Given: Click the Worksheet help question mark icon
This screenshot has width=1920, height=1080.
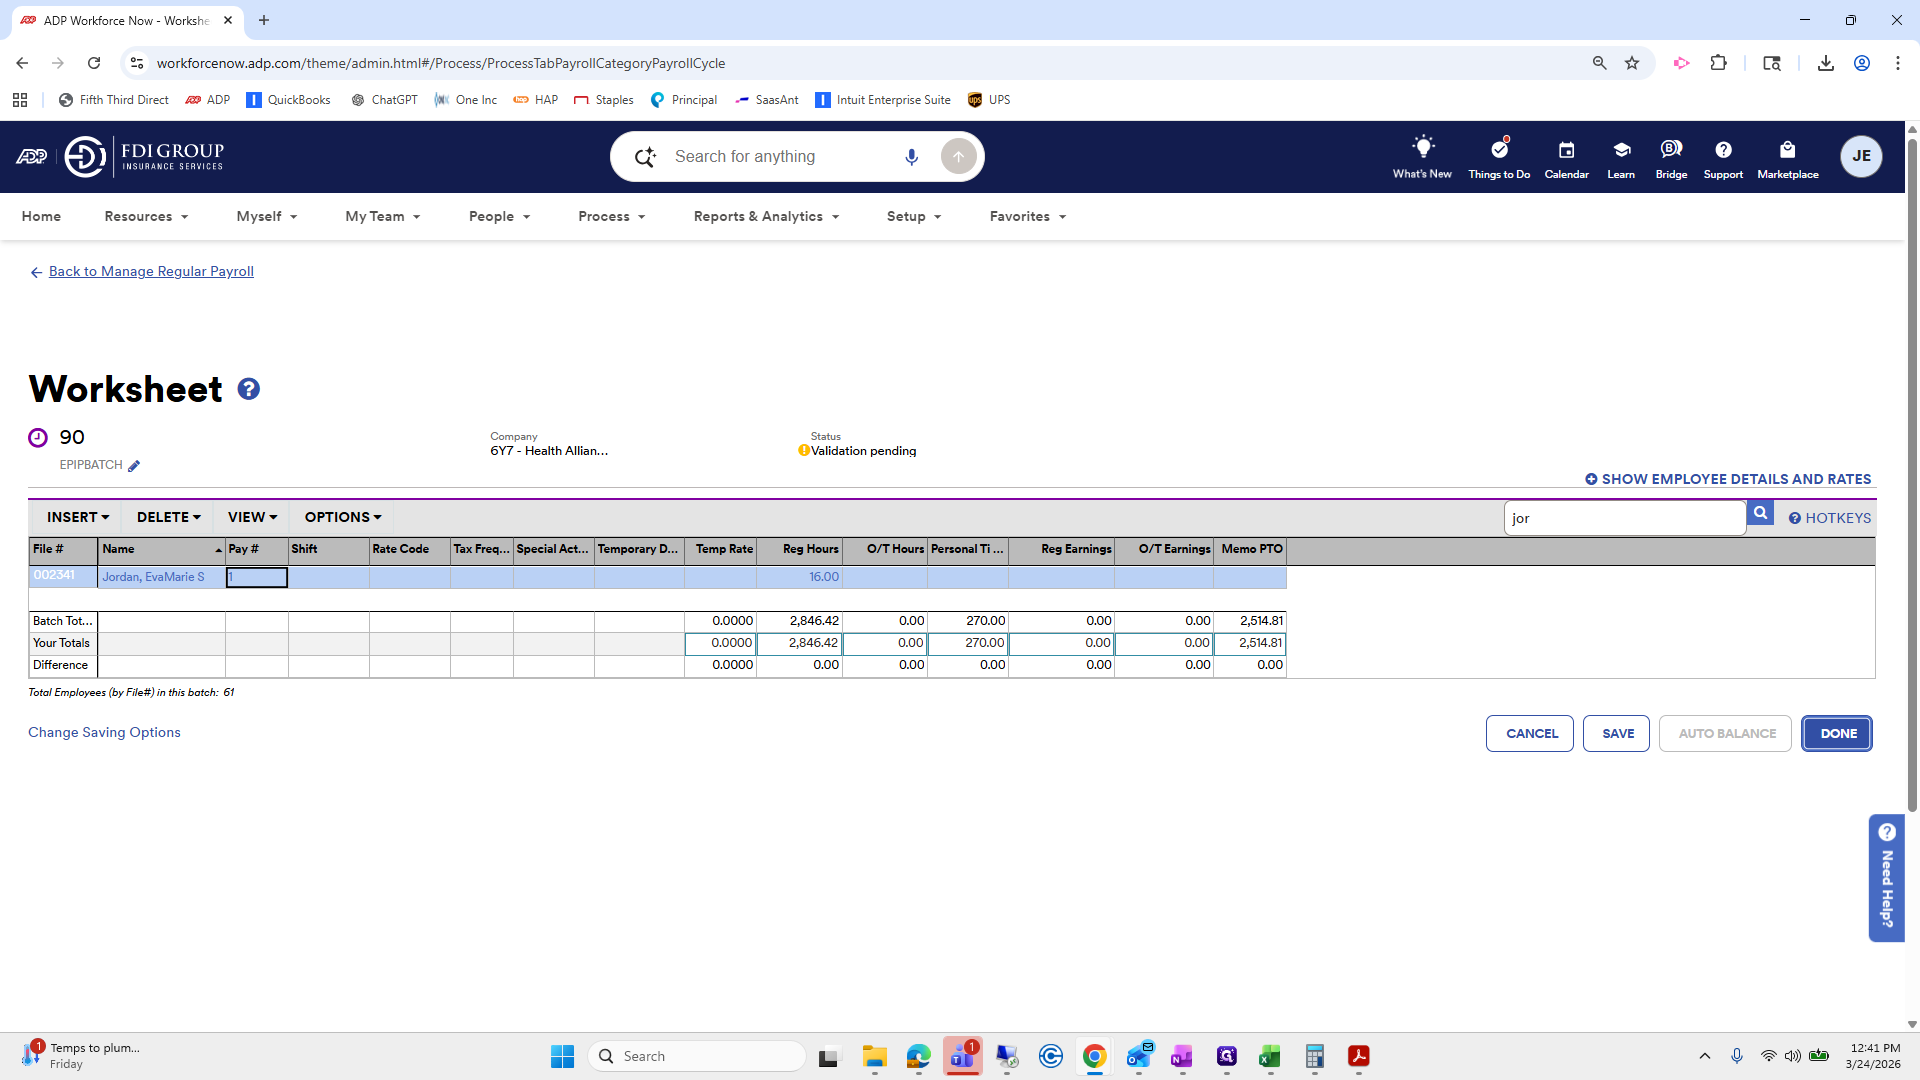Looking at the screenshot, I should point(249,389).
